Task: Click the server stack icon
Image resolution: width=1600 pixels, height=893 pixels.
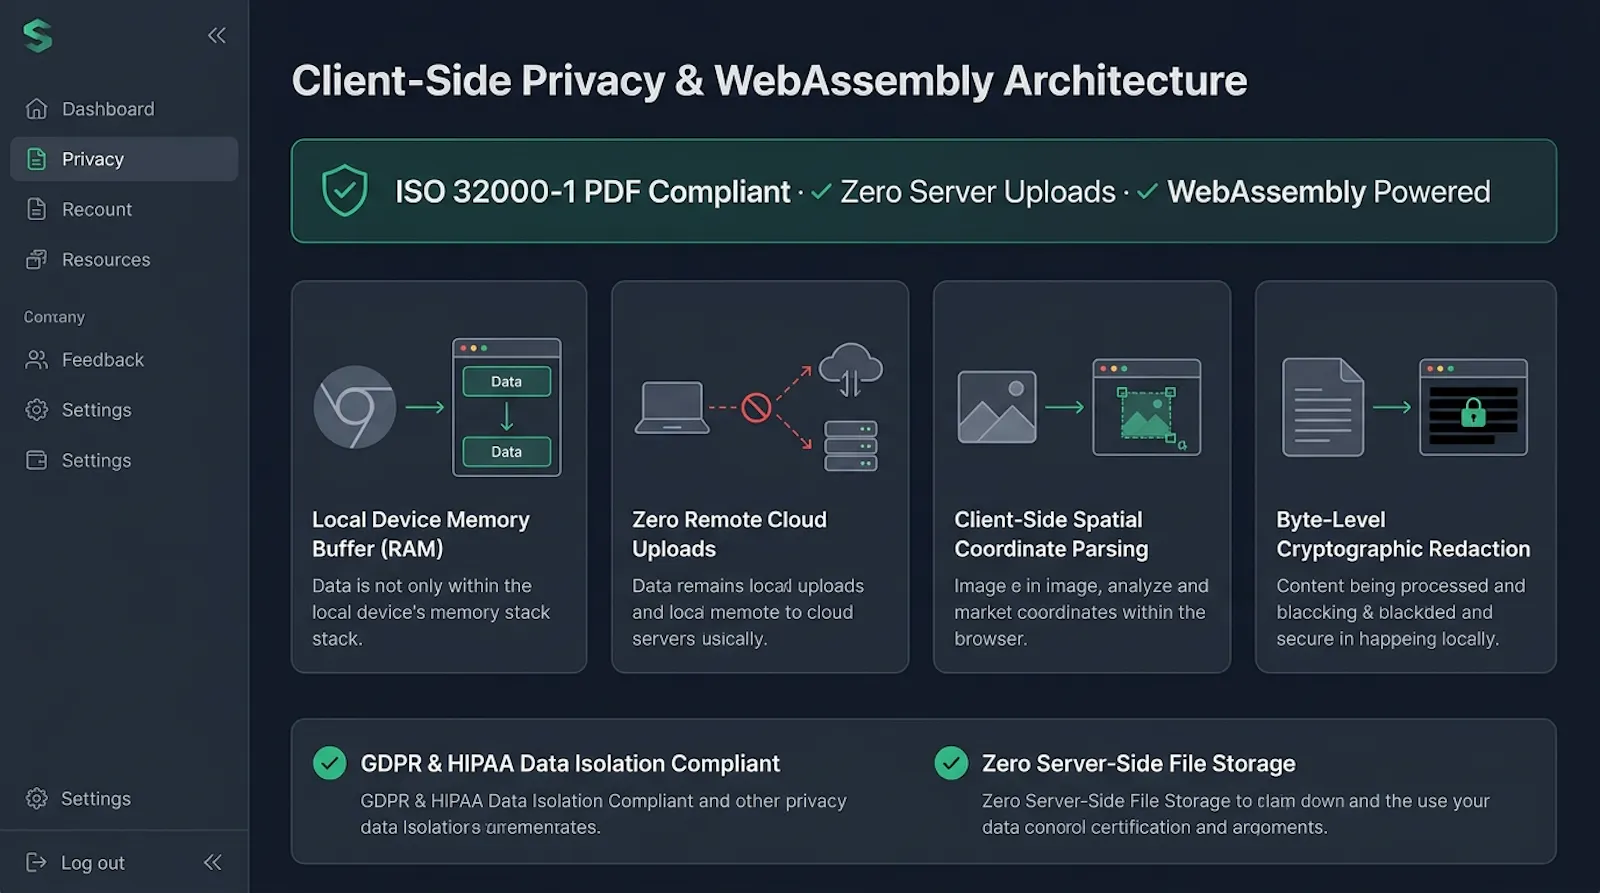Action: 851,445
